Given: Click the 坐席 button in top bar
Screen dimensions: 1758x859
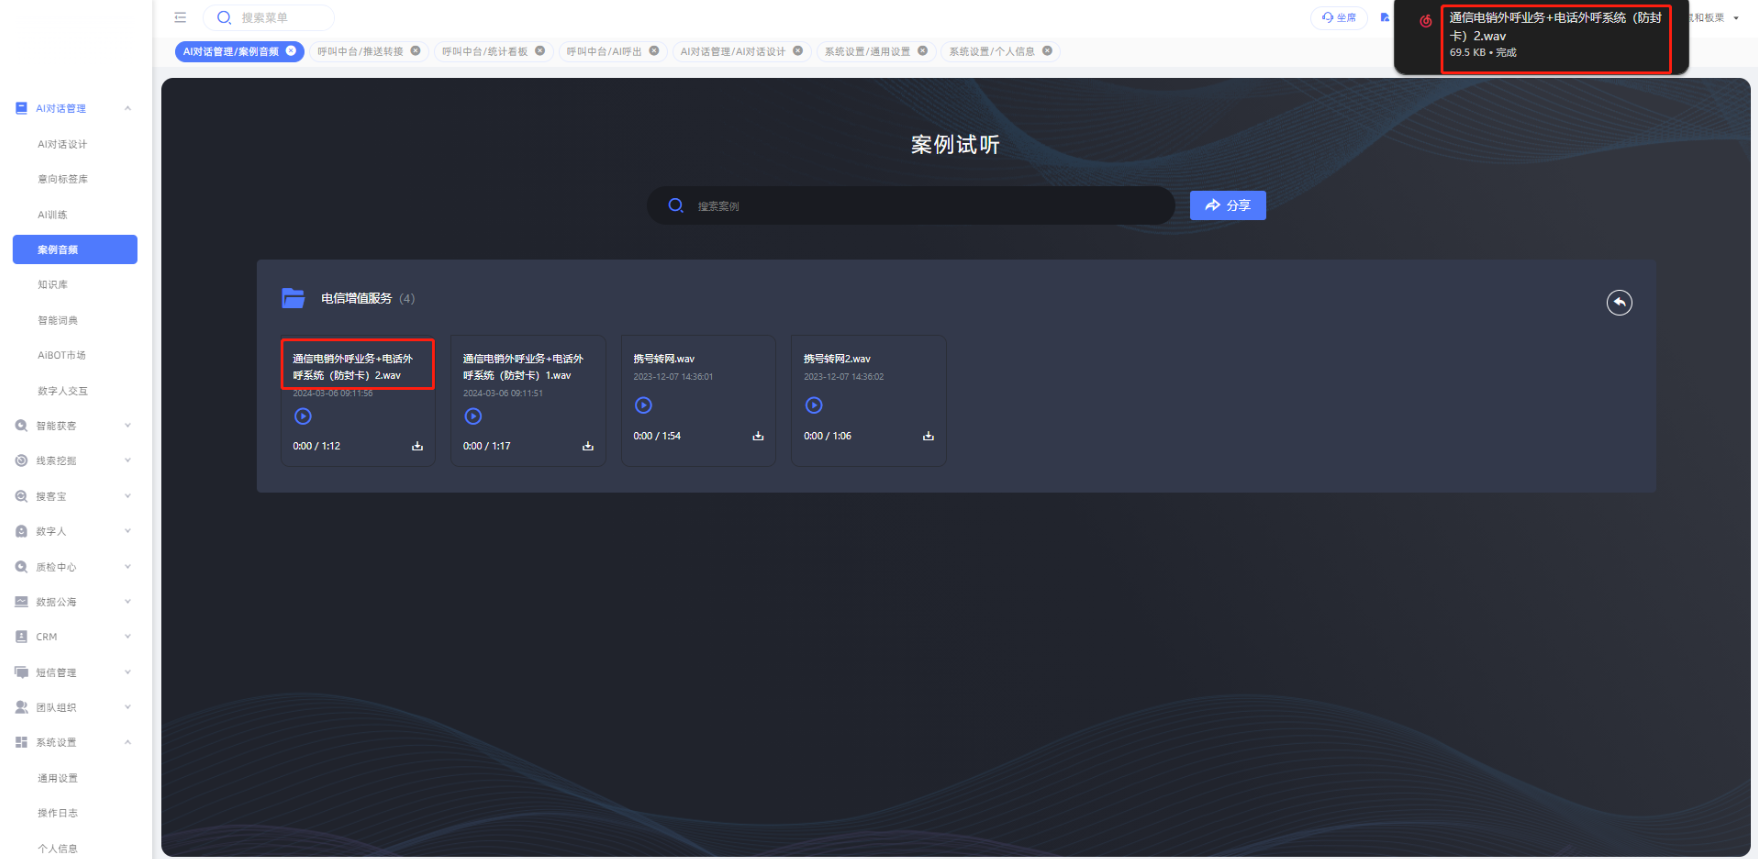Looking at the screenshot, I should [x=1338, y=17].
